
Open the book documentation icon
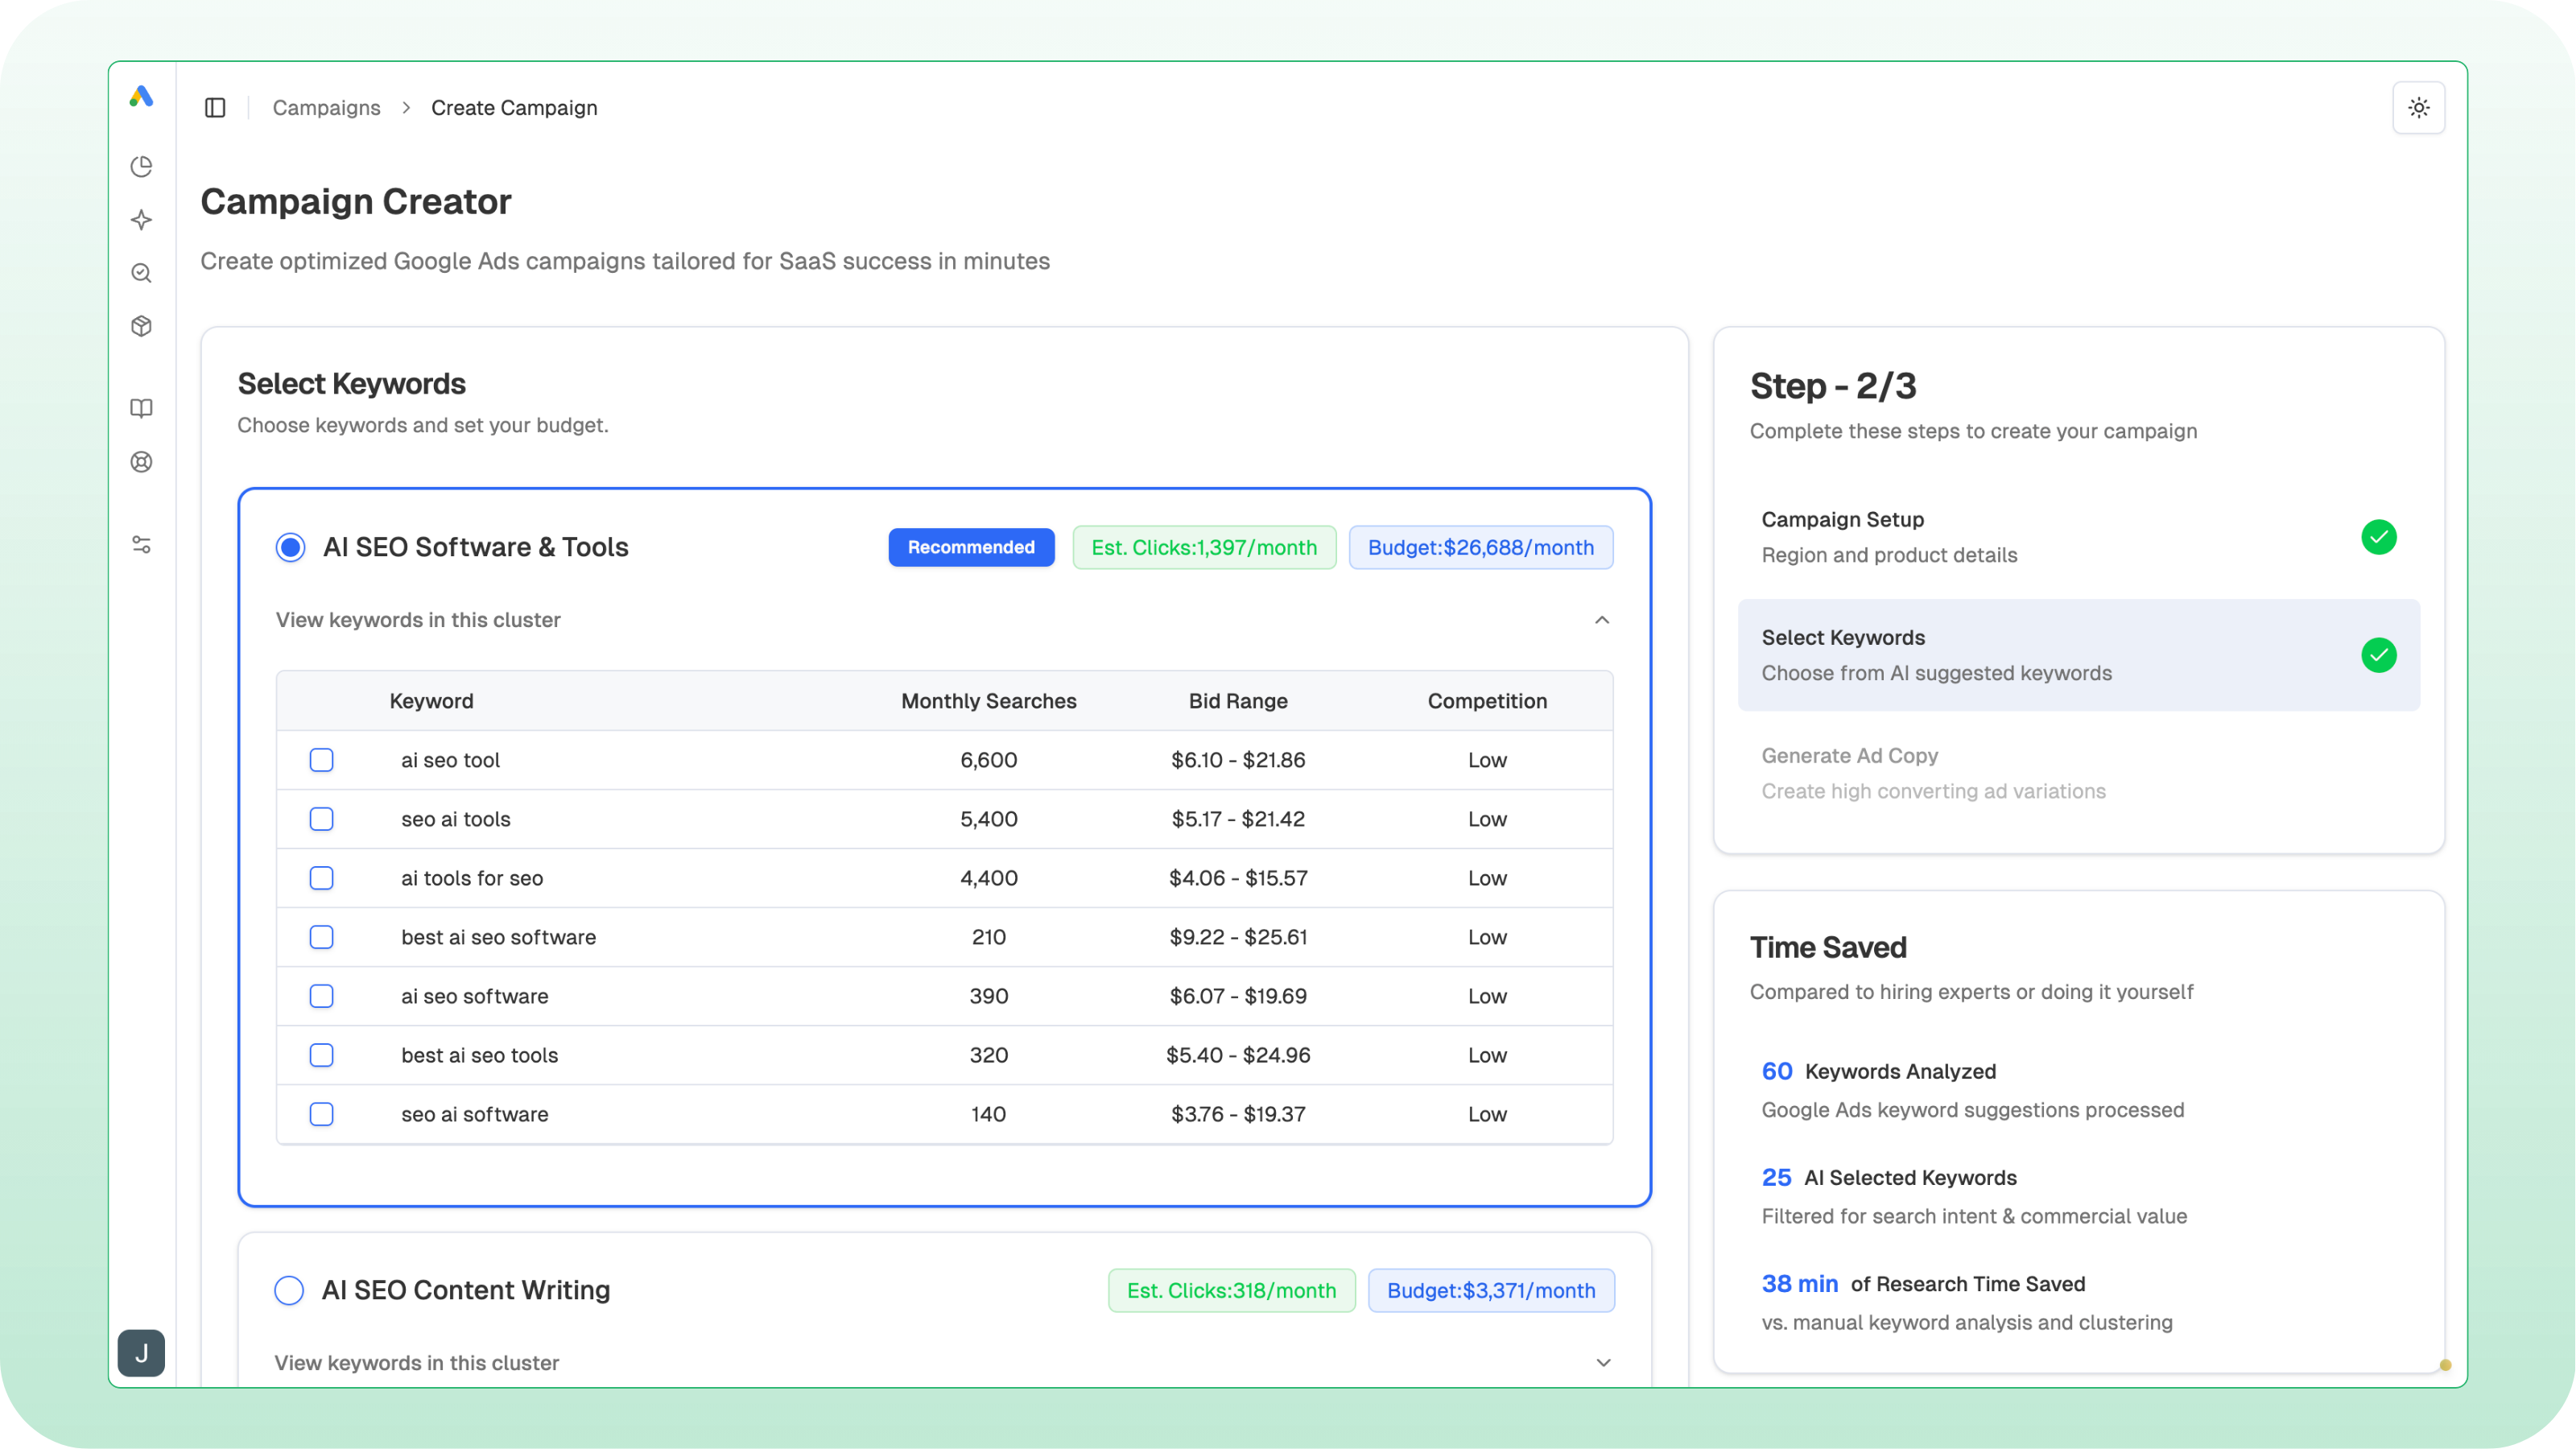coord(141,408)
